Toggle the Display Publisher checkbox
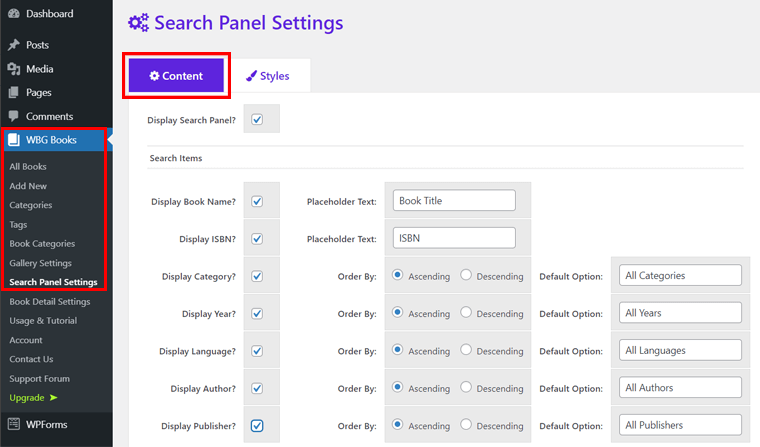 point(257,425)
